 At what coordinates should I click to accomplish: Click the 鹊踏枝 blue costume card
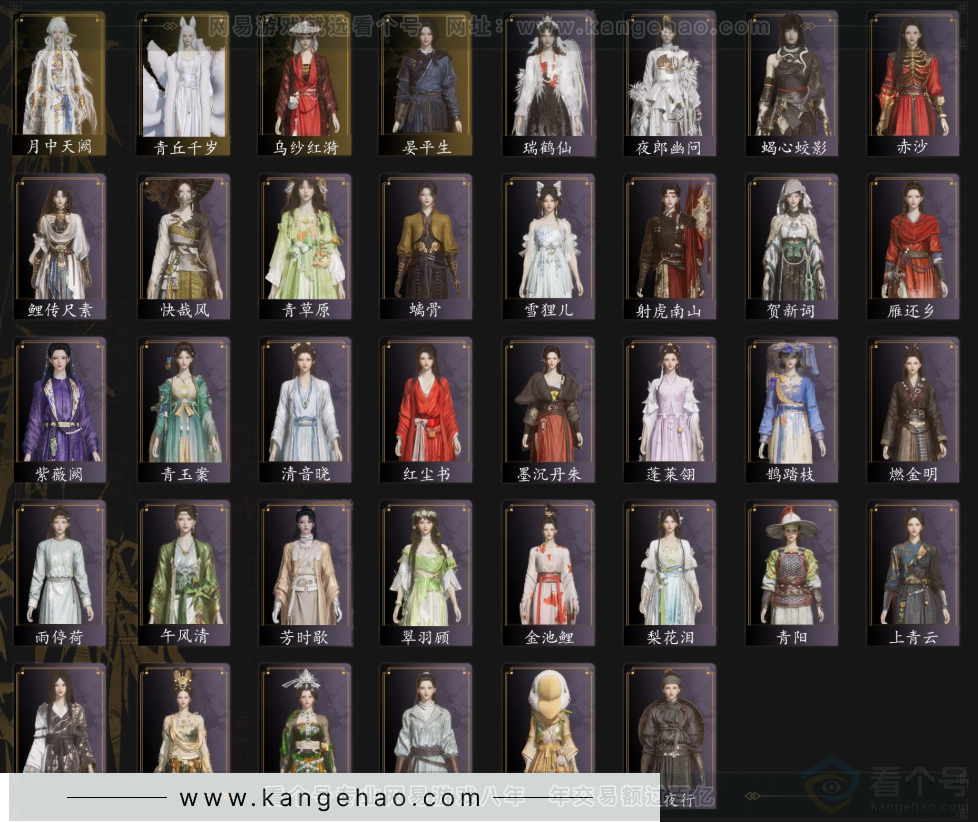pyautogui.click(x=792, y=410)
